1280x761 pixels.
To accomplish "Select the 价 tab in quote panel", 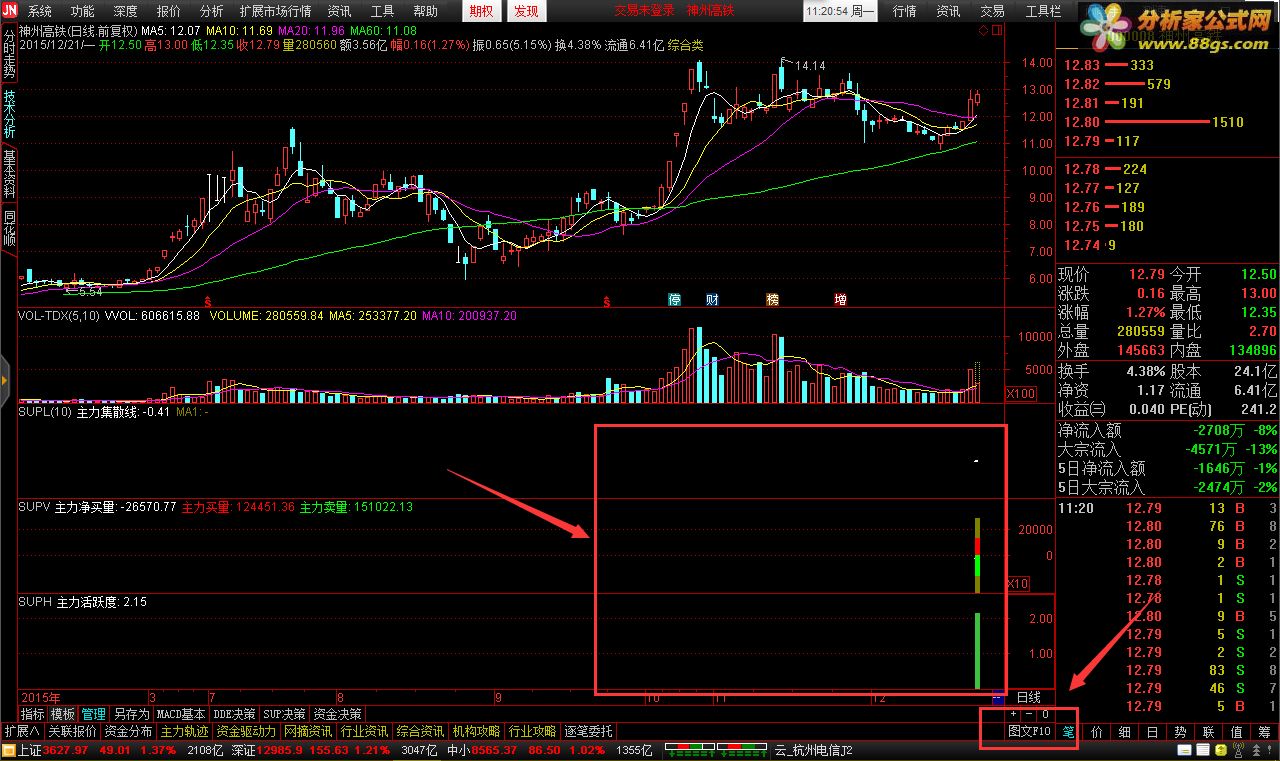I will [1096, 731].
